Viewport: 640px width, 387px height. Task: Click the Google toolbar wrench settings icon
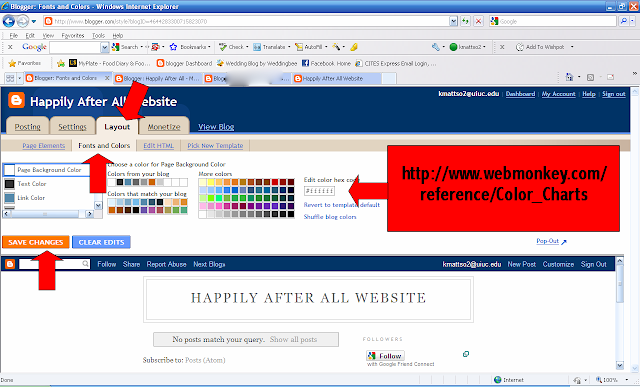point(436,47)
